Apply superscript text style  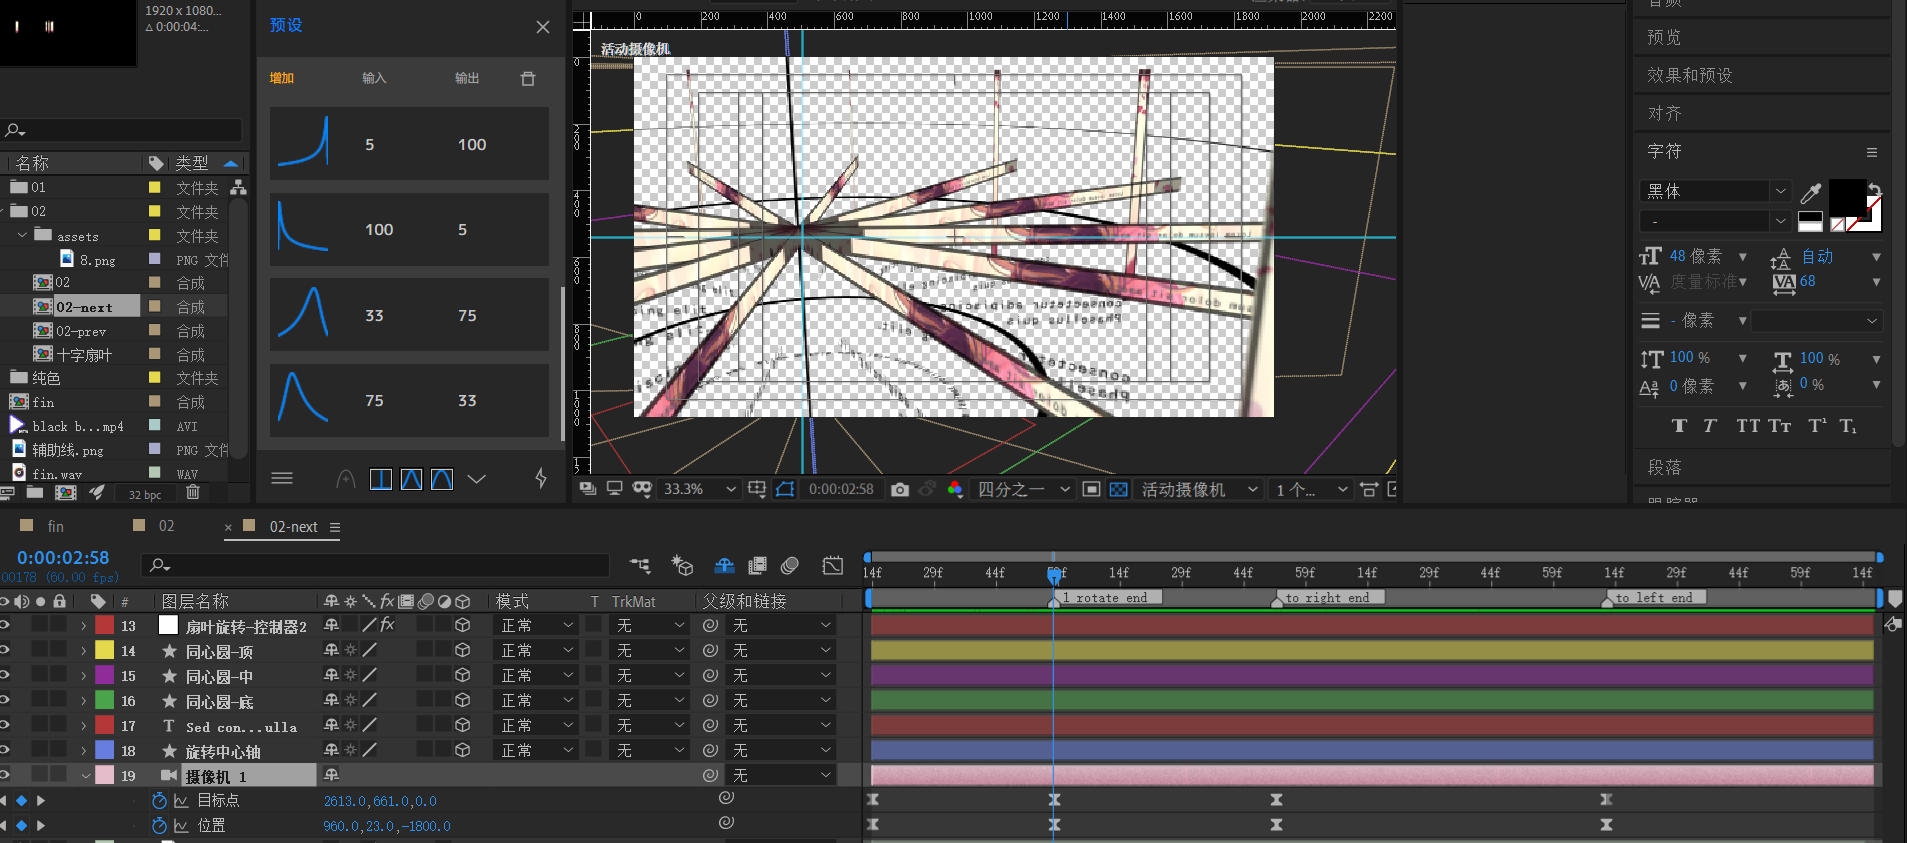1816,426
